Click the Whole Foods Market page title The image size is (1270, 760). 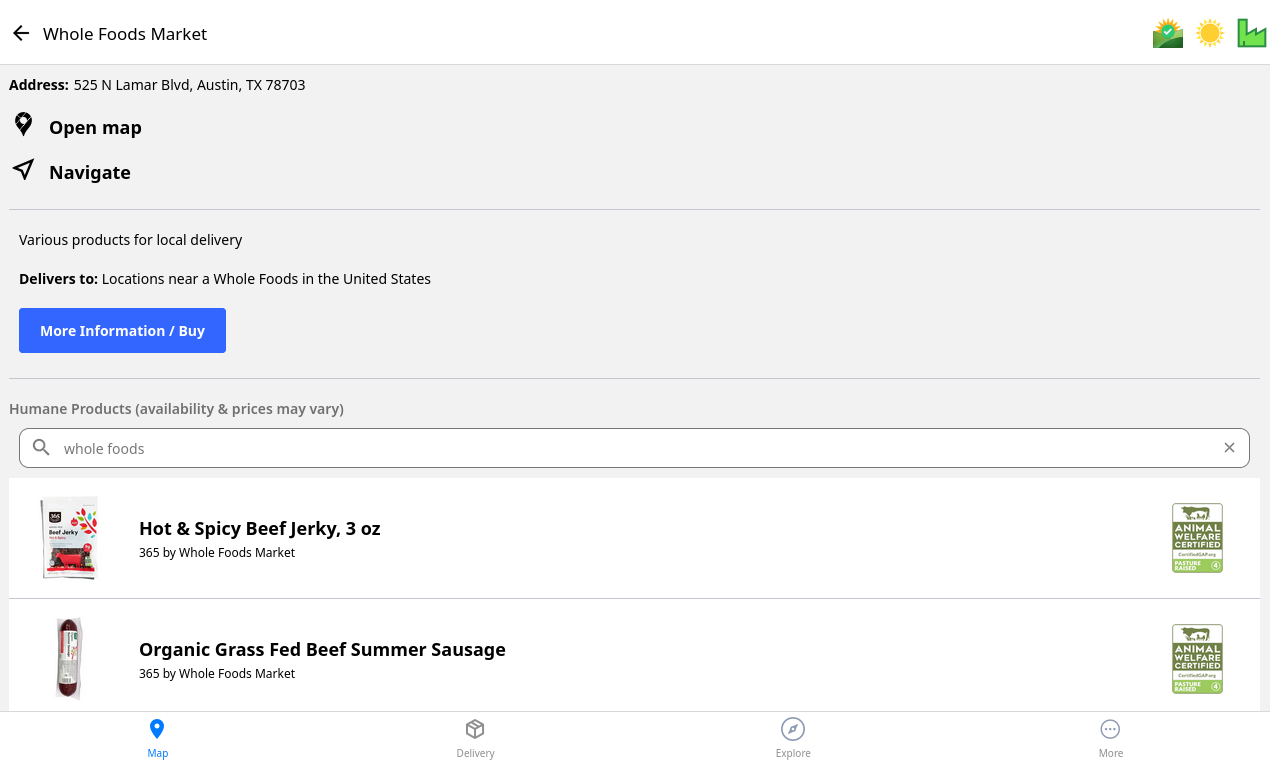click(x=125, y=34)
